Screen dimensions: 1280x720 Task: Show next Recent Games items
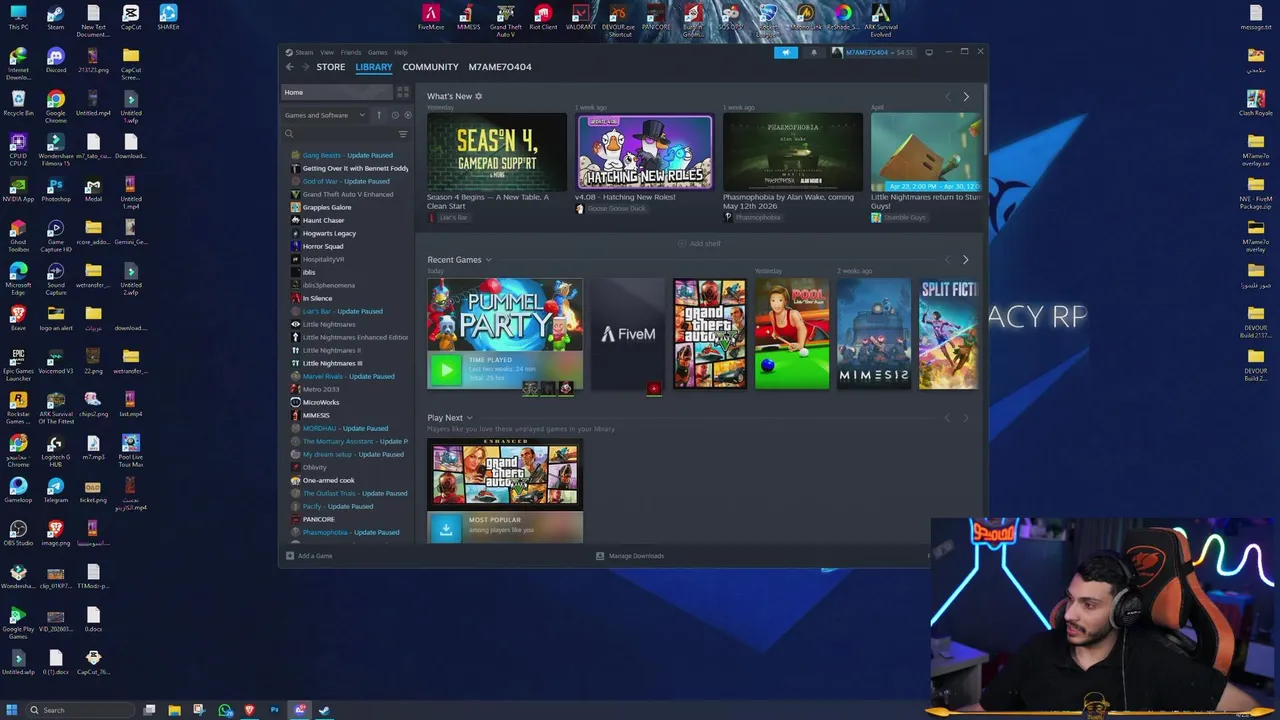pos(965,260)
